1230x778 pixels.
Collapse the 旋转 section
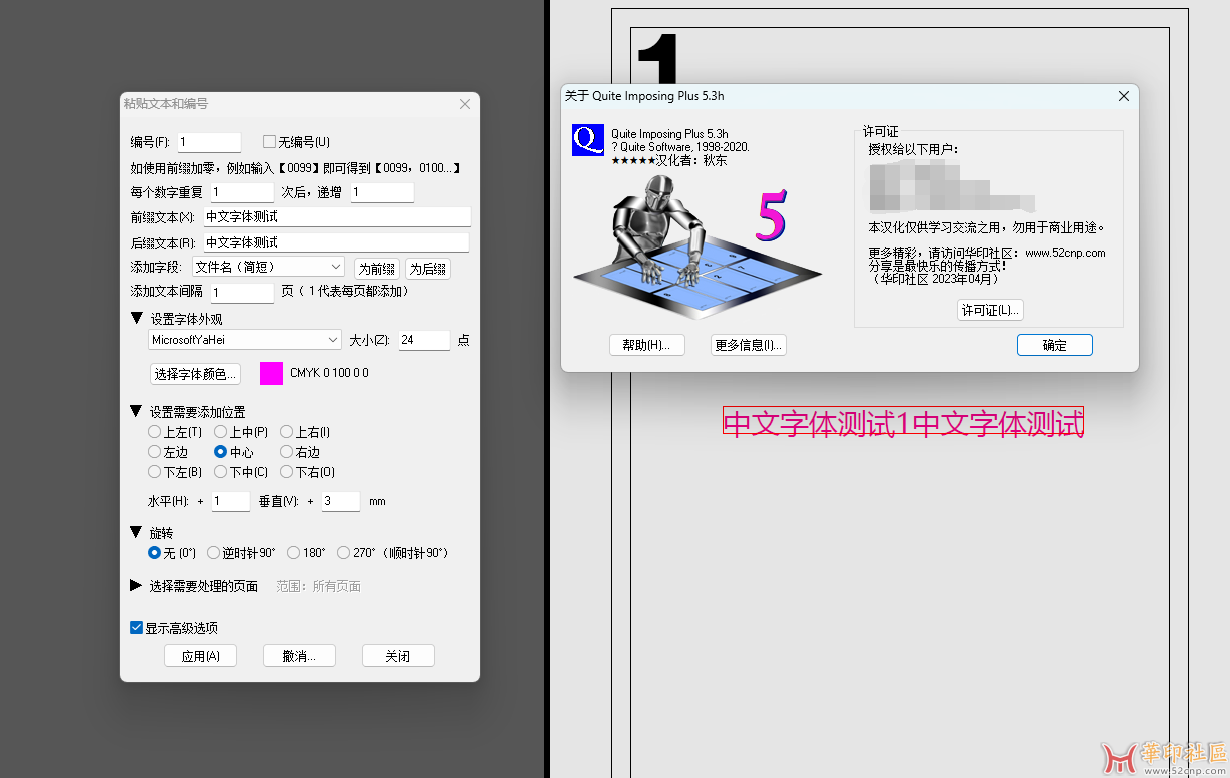(x=137, y=533)
